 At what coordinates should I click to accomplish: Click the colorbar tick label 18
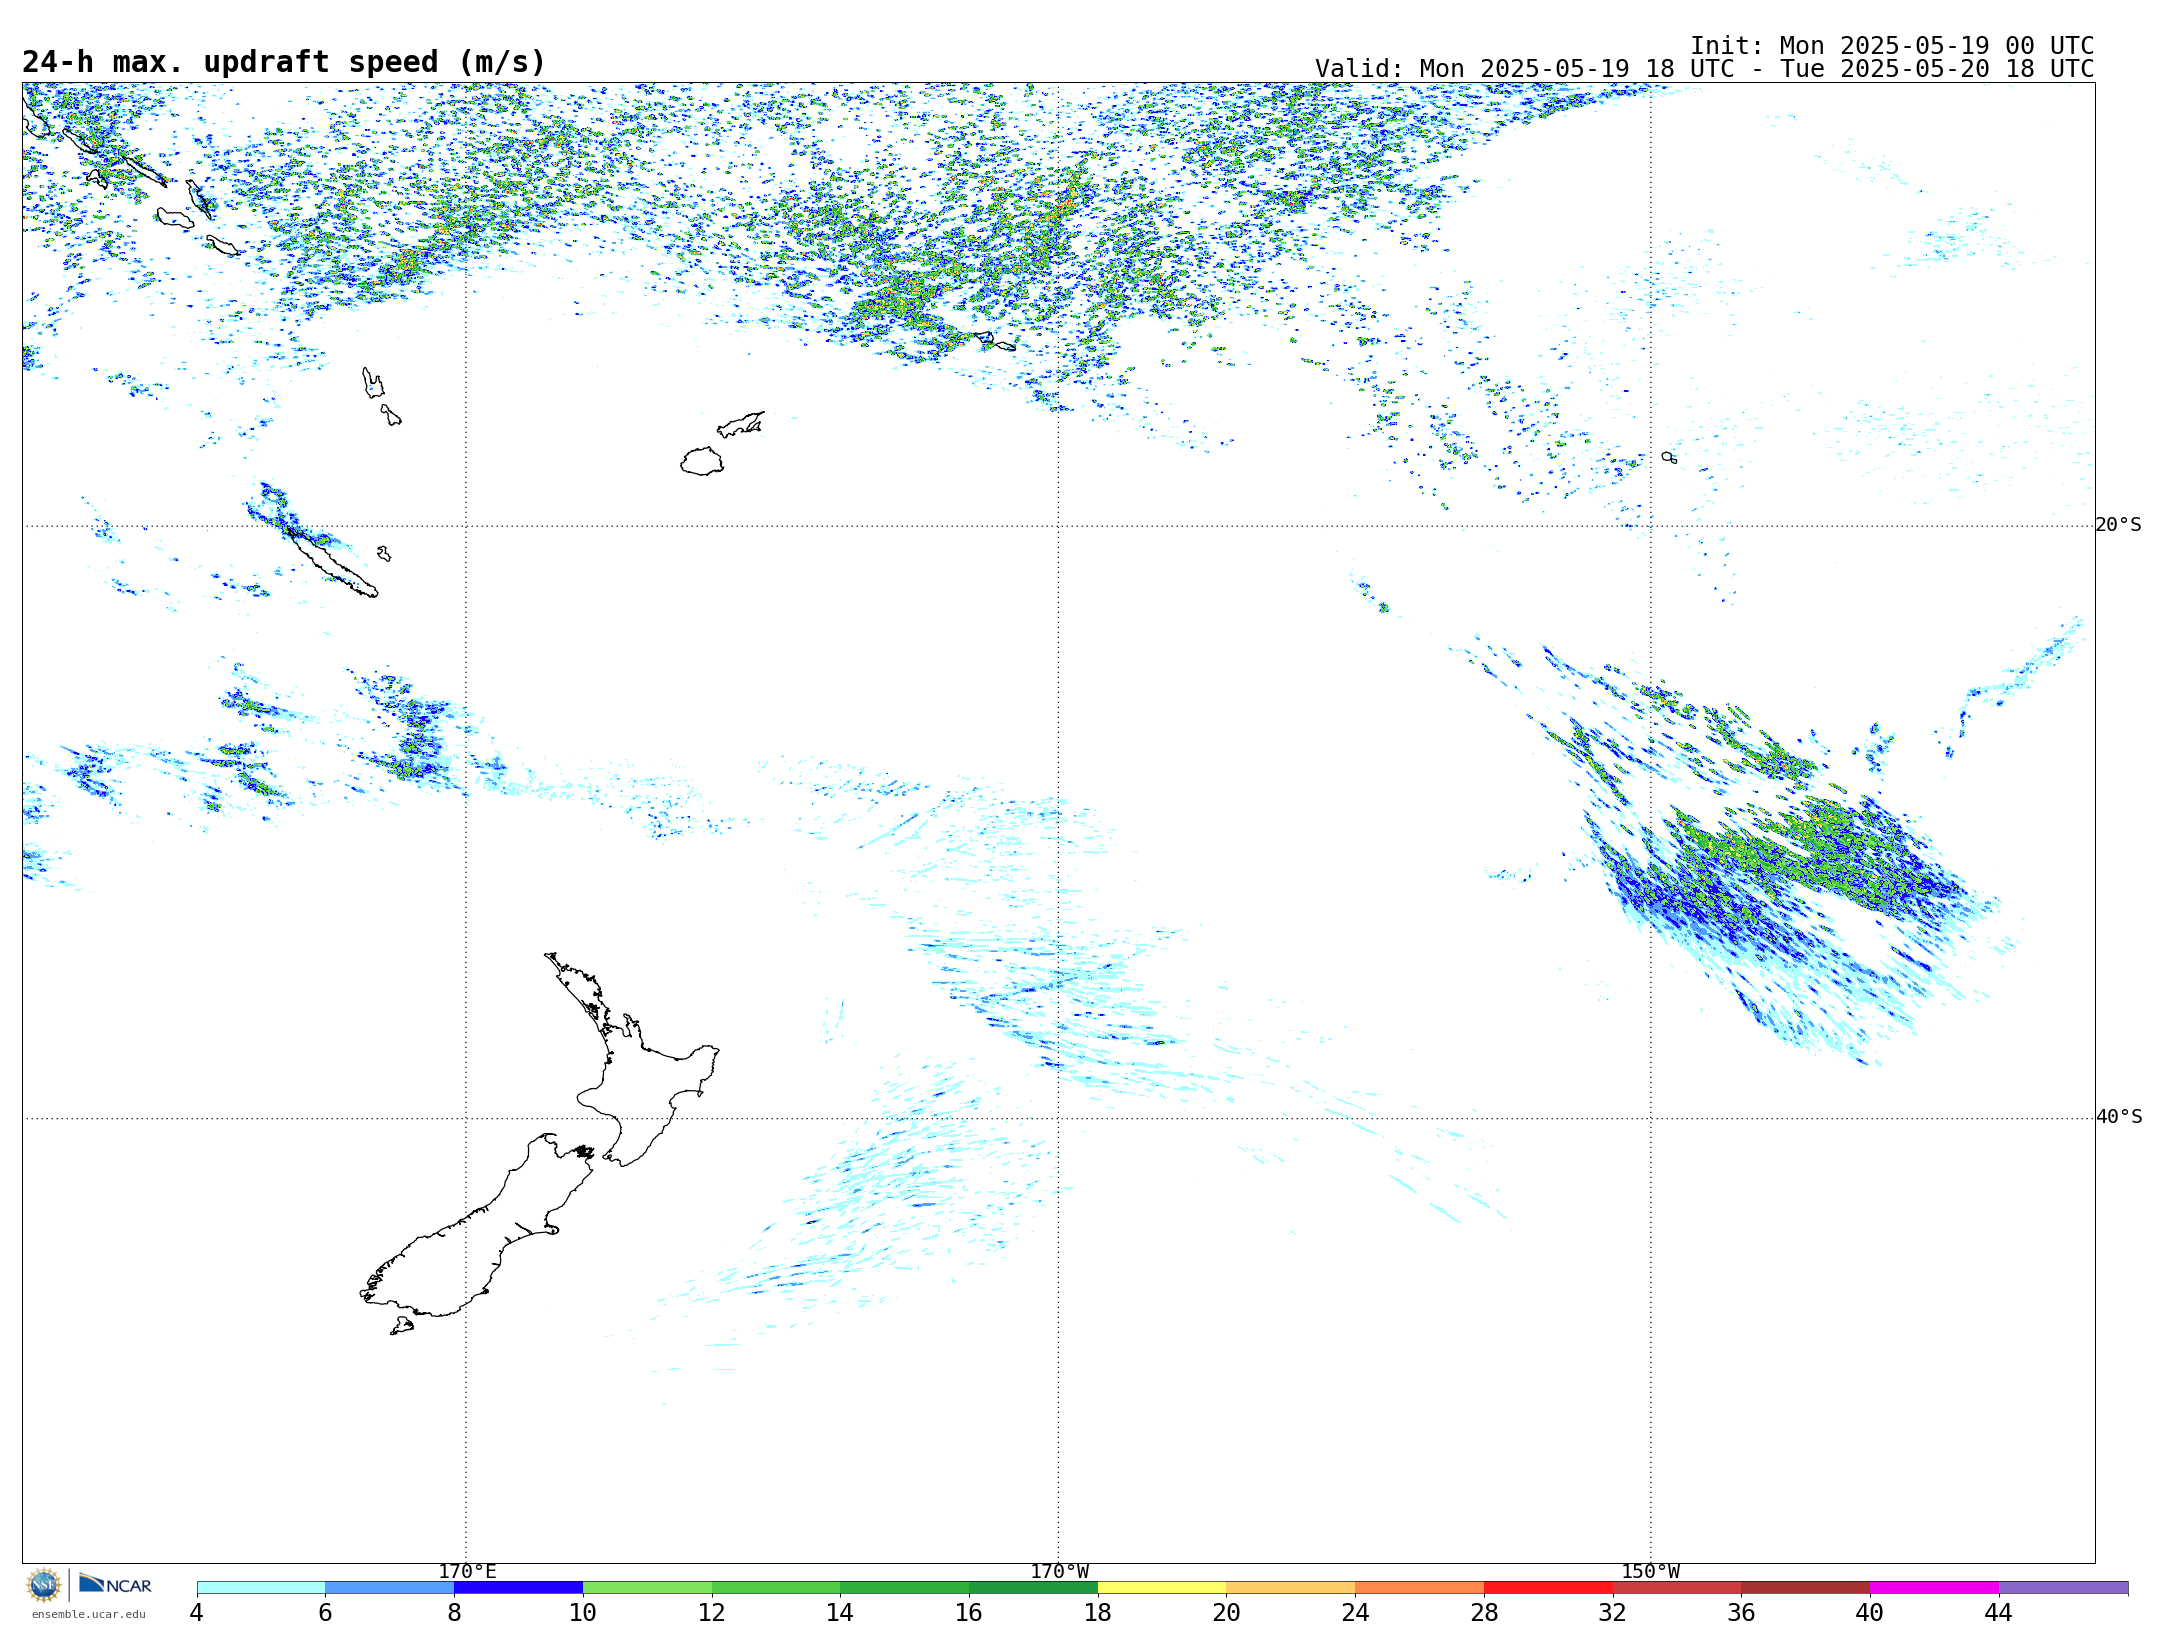pos(1098,1612)
